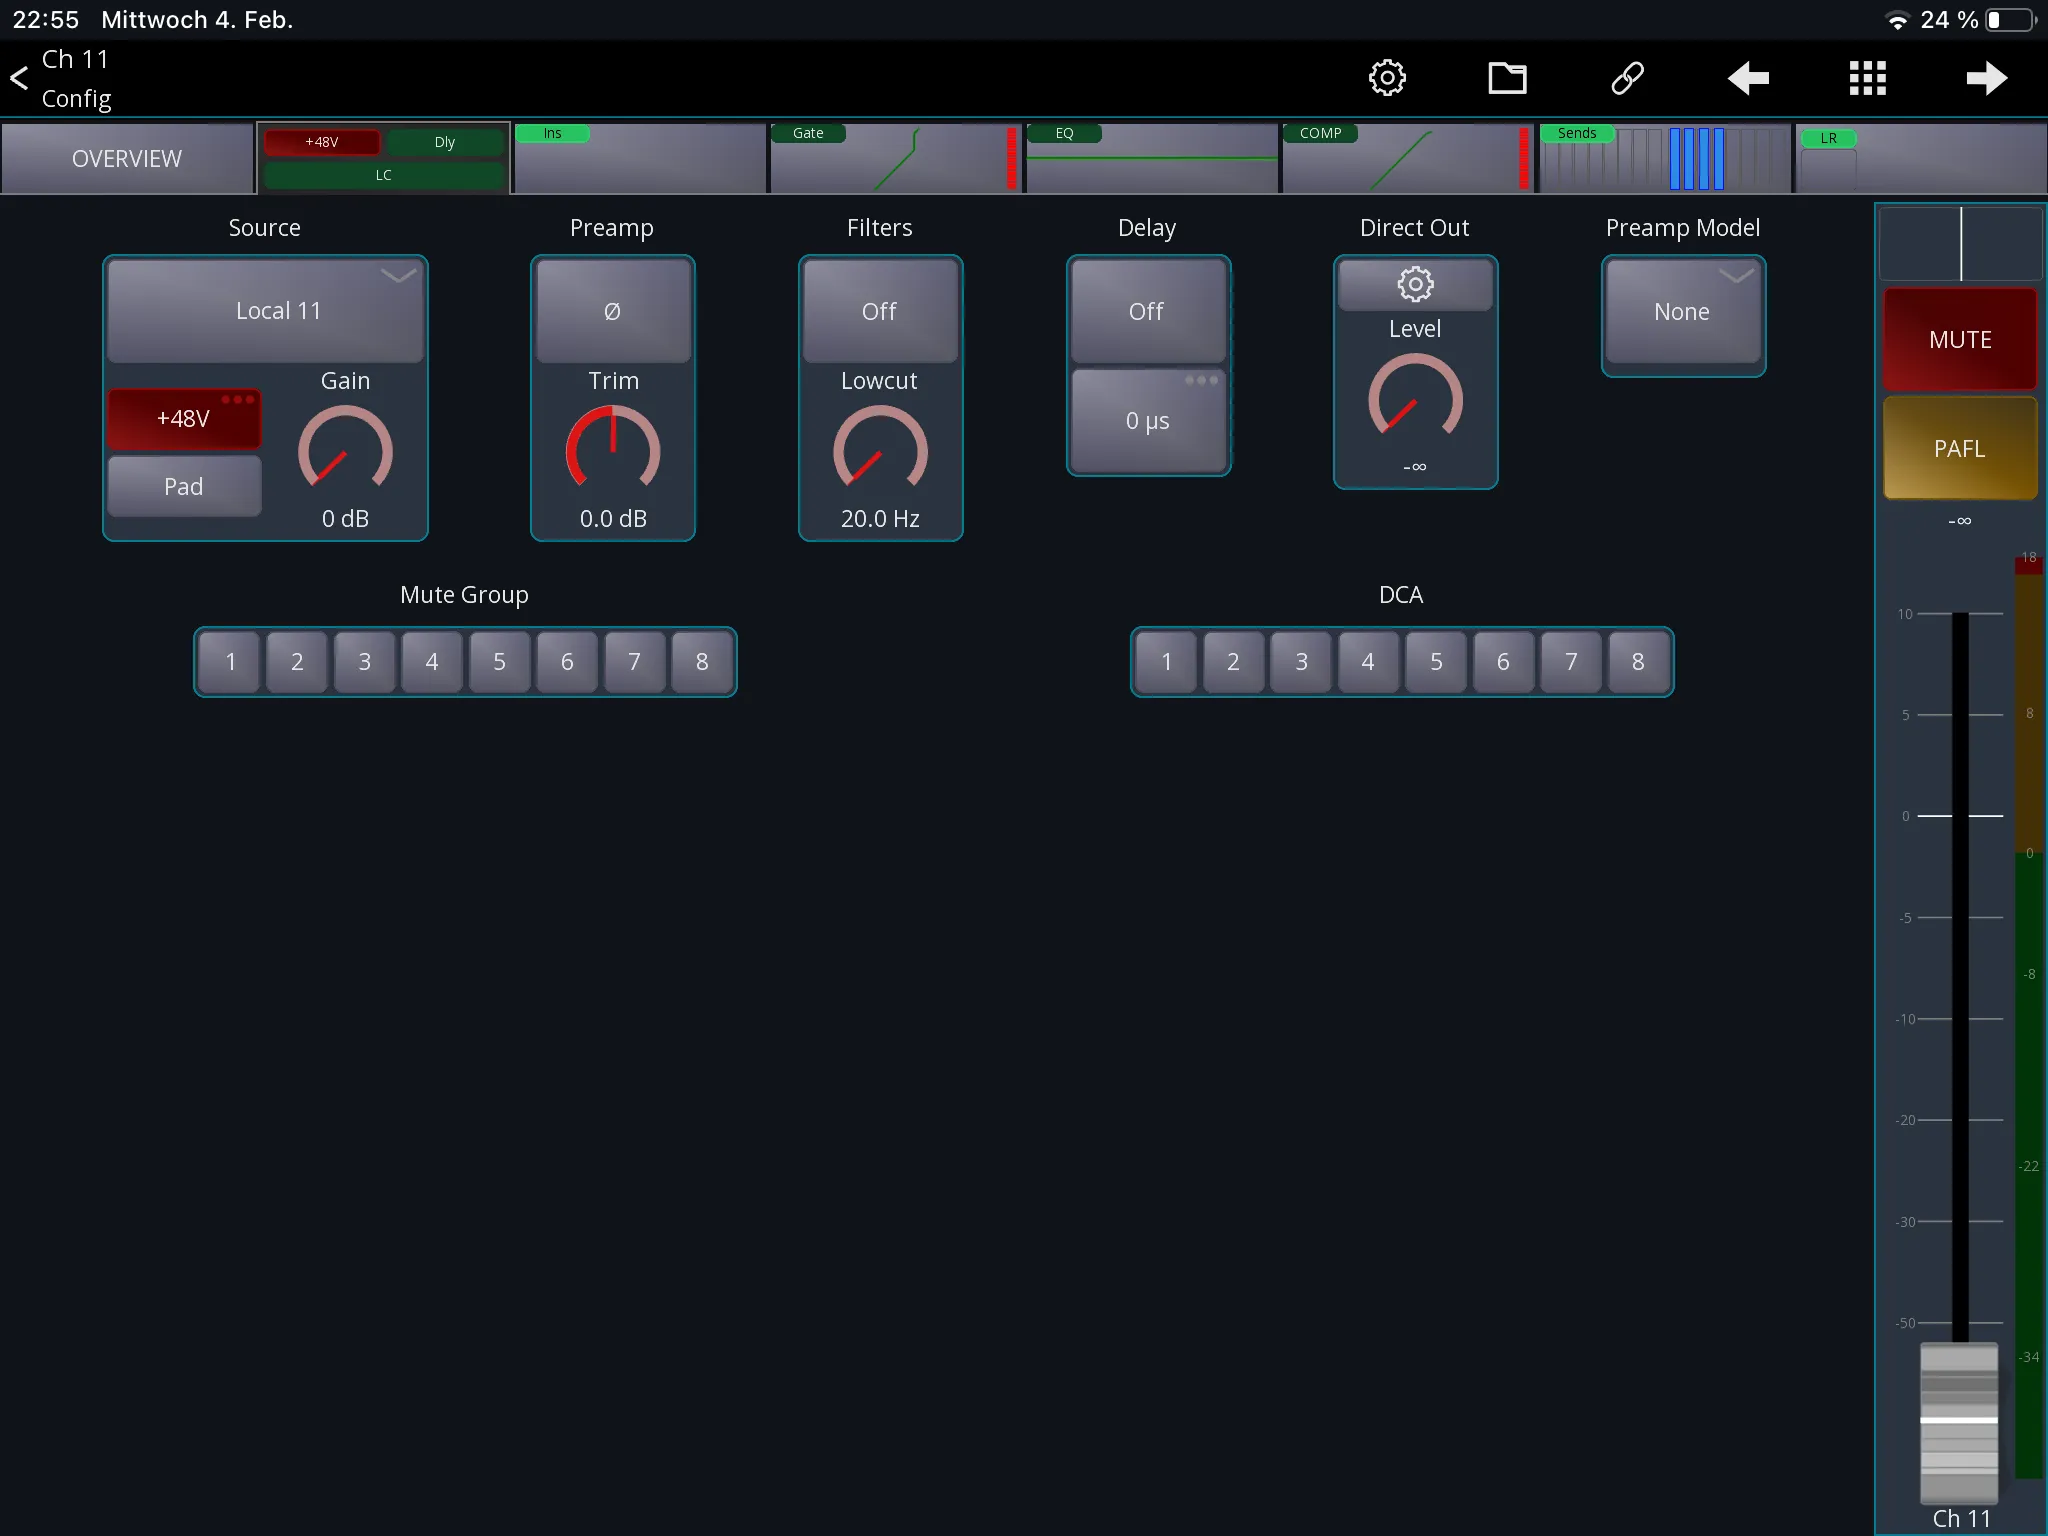Tap the channel link chain icon
Screen dimensions: 2048x1536
click(x=1627, y=78)
